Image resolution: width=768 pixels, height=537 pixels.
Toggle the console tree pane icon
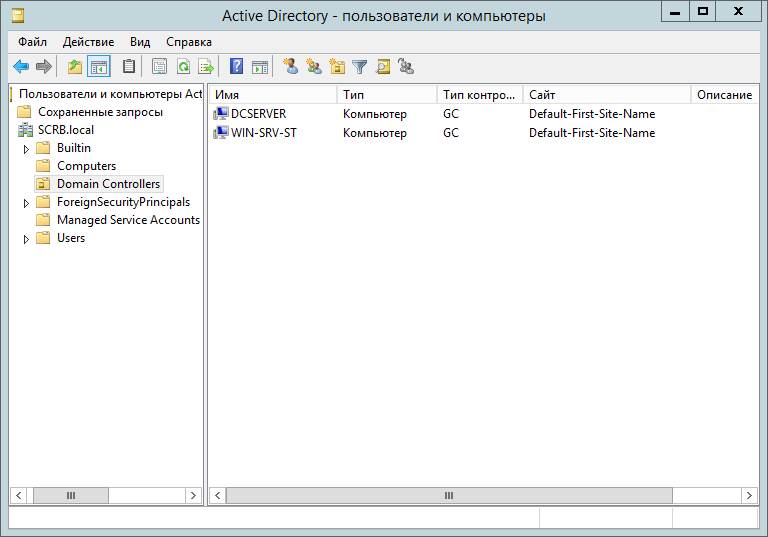tap(98, 67)
